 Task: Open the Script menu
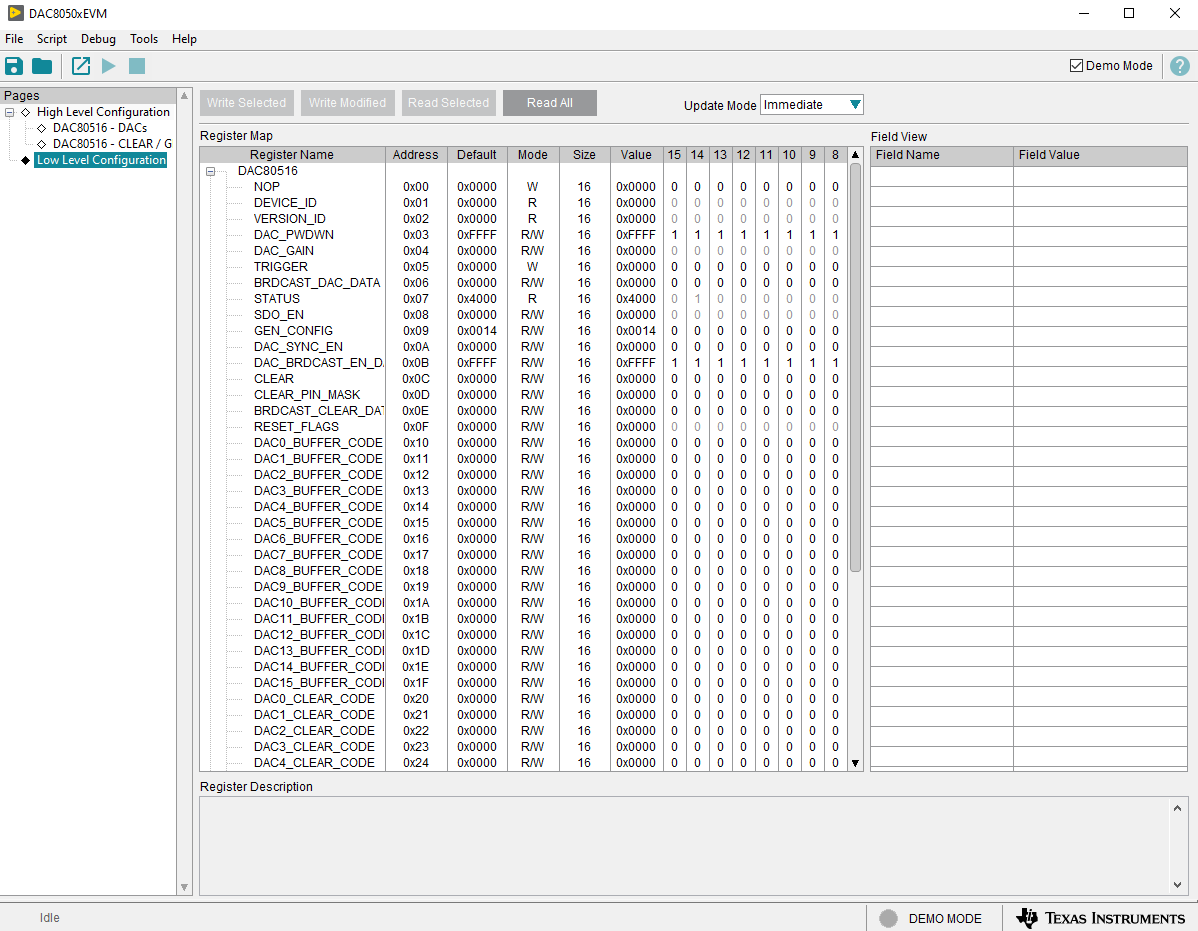(x=51, y=39)
